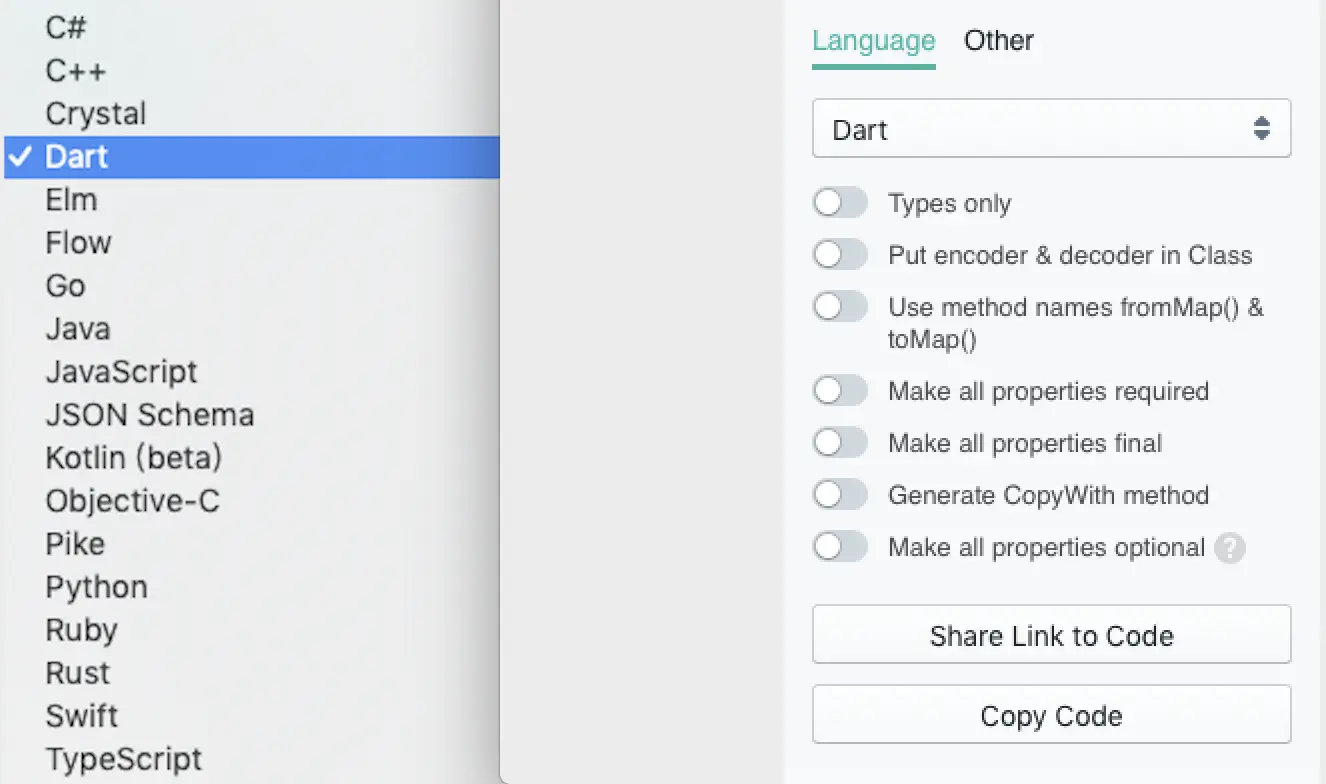
Task: Open the Language tab
Action: [x=873, y=41]
